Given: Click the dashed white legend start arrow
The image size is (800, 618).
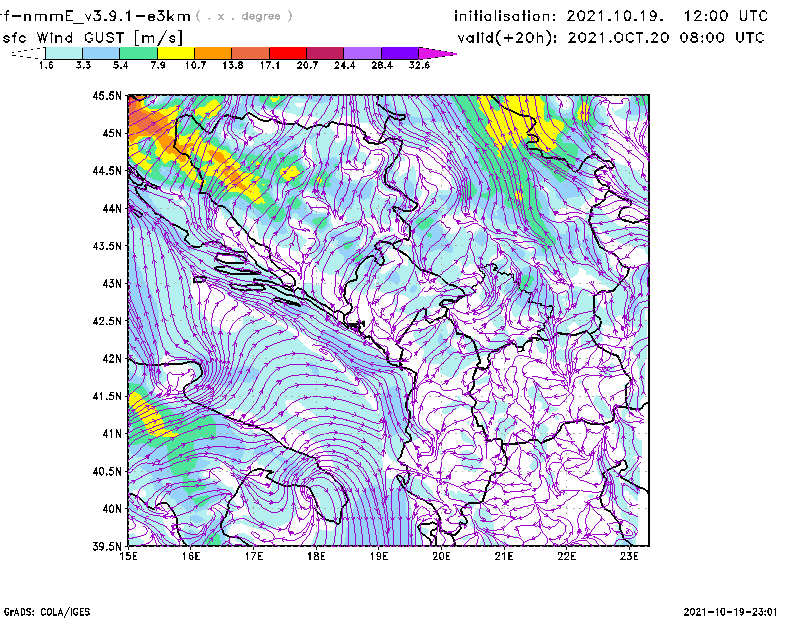Looking at the screenshot, I should pyautogui.click(x=28, y=53).
